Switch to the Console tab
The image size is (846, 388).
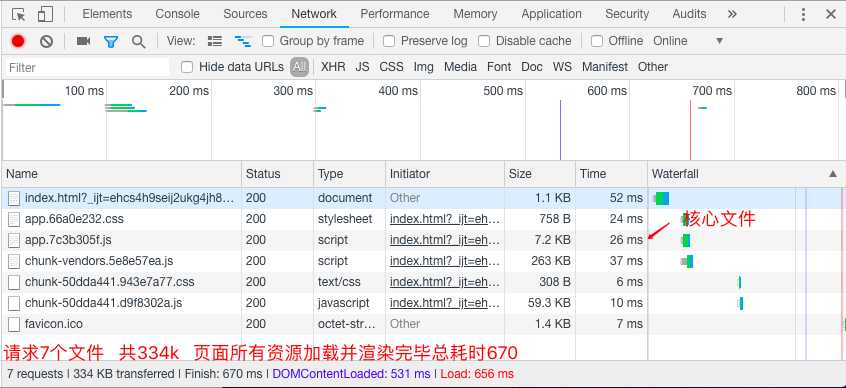(x=177, y=14)
